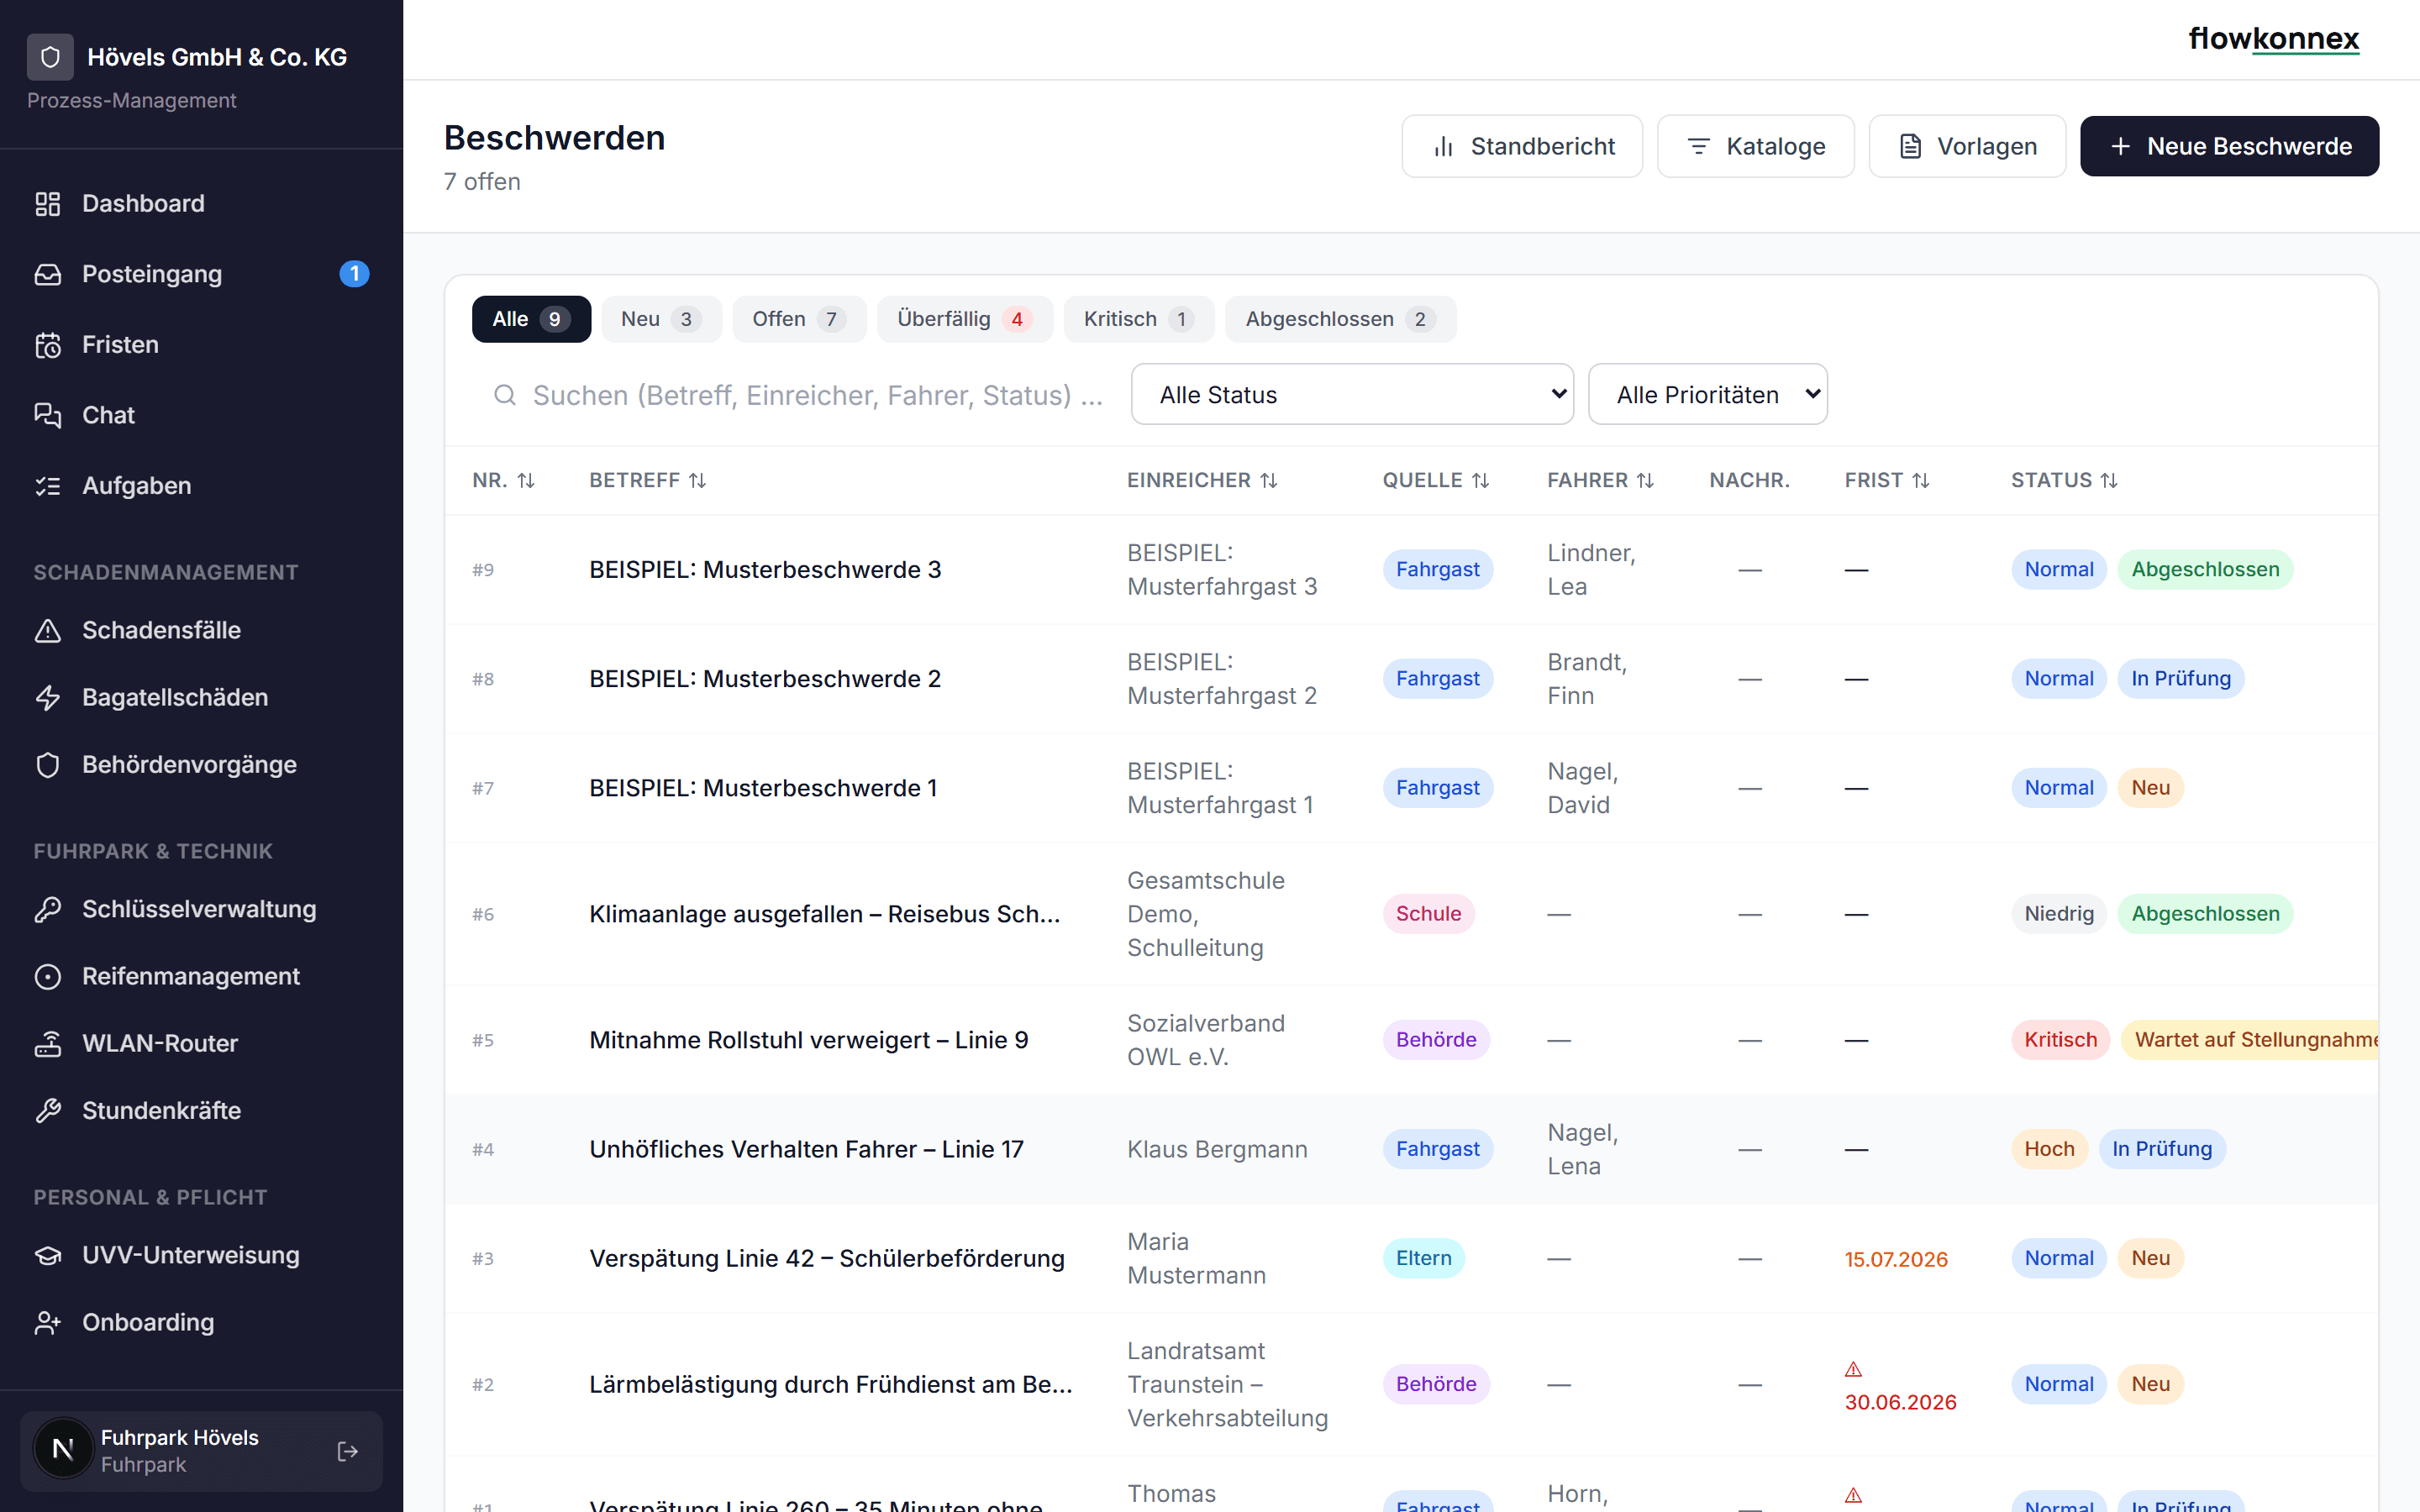Open Schlüsselverwaltung via its key icon

pos(48,910)
